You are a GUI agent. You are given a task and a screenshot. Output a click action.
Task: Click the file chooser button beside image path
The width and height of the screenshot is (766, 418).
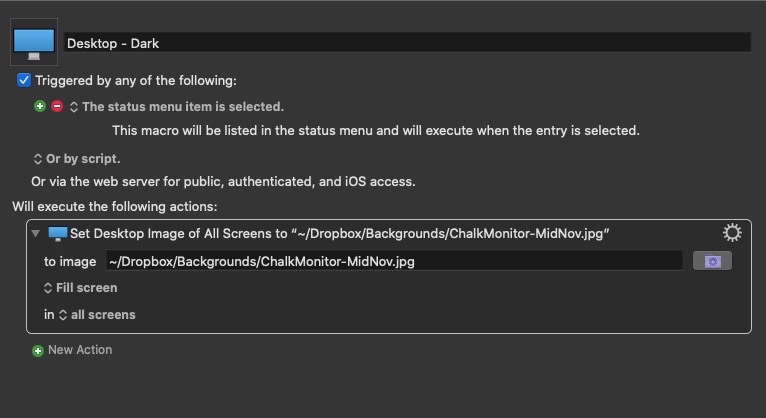(x=712, y=261)
